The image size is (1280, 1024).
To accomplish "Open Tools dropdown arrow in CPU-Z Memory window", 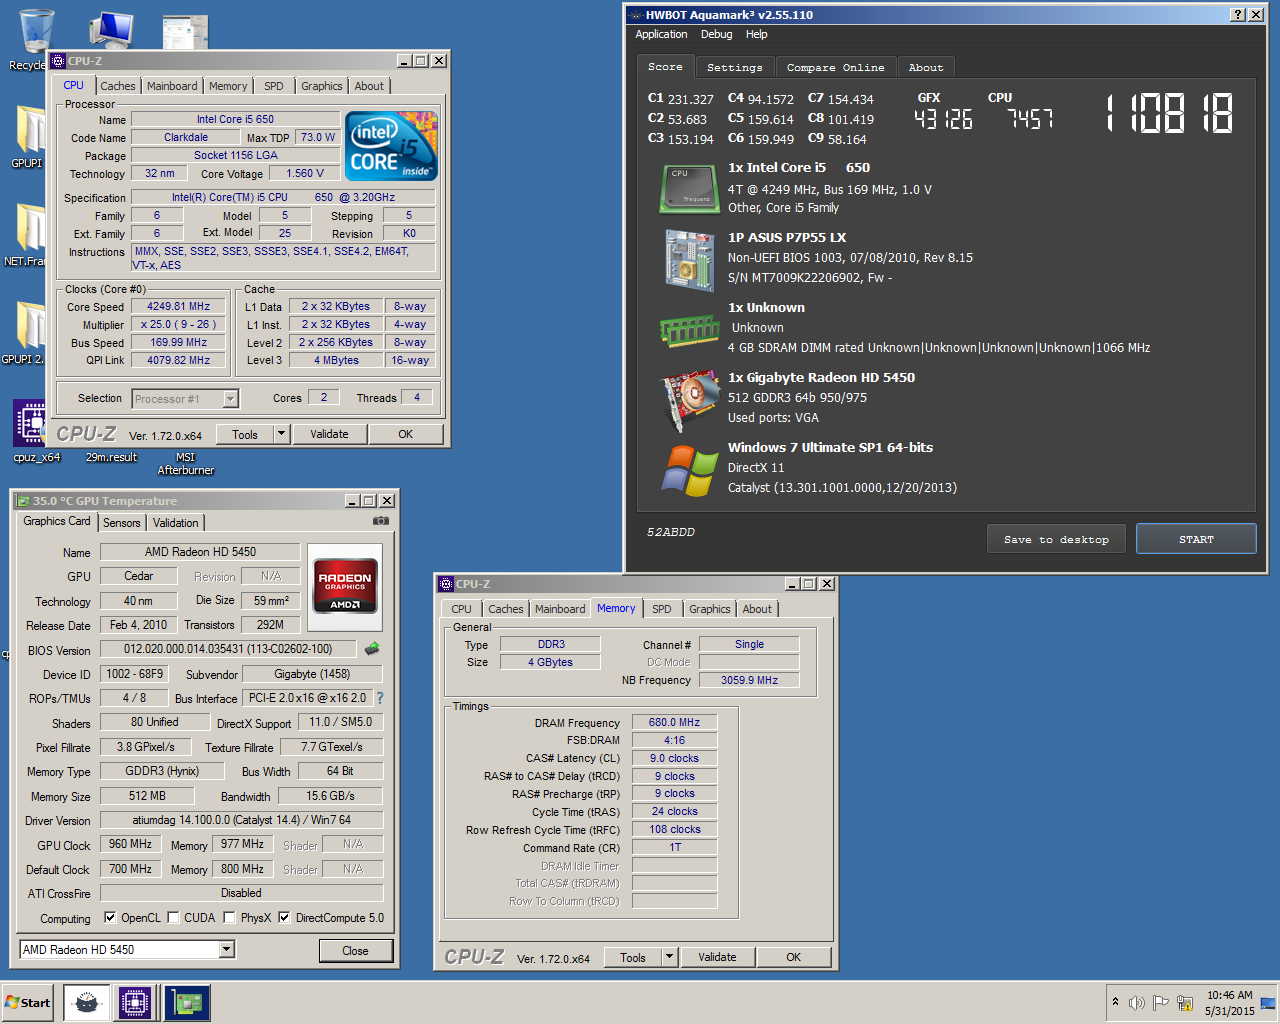I will [x=670, y=957].
